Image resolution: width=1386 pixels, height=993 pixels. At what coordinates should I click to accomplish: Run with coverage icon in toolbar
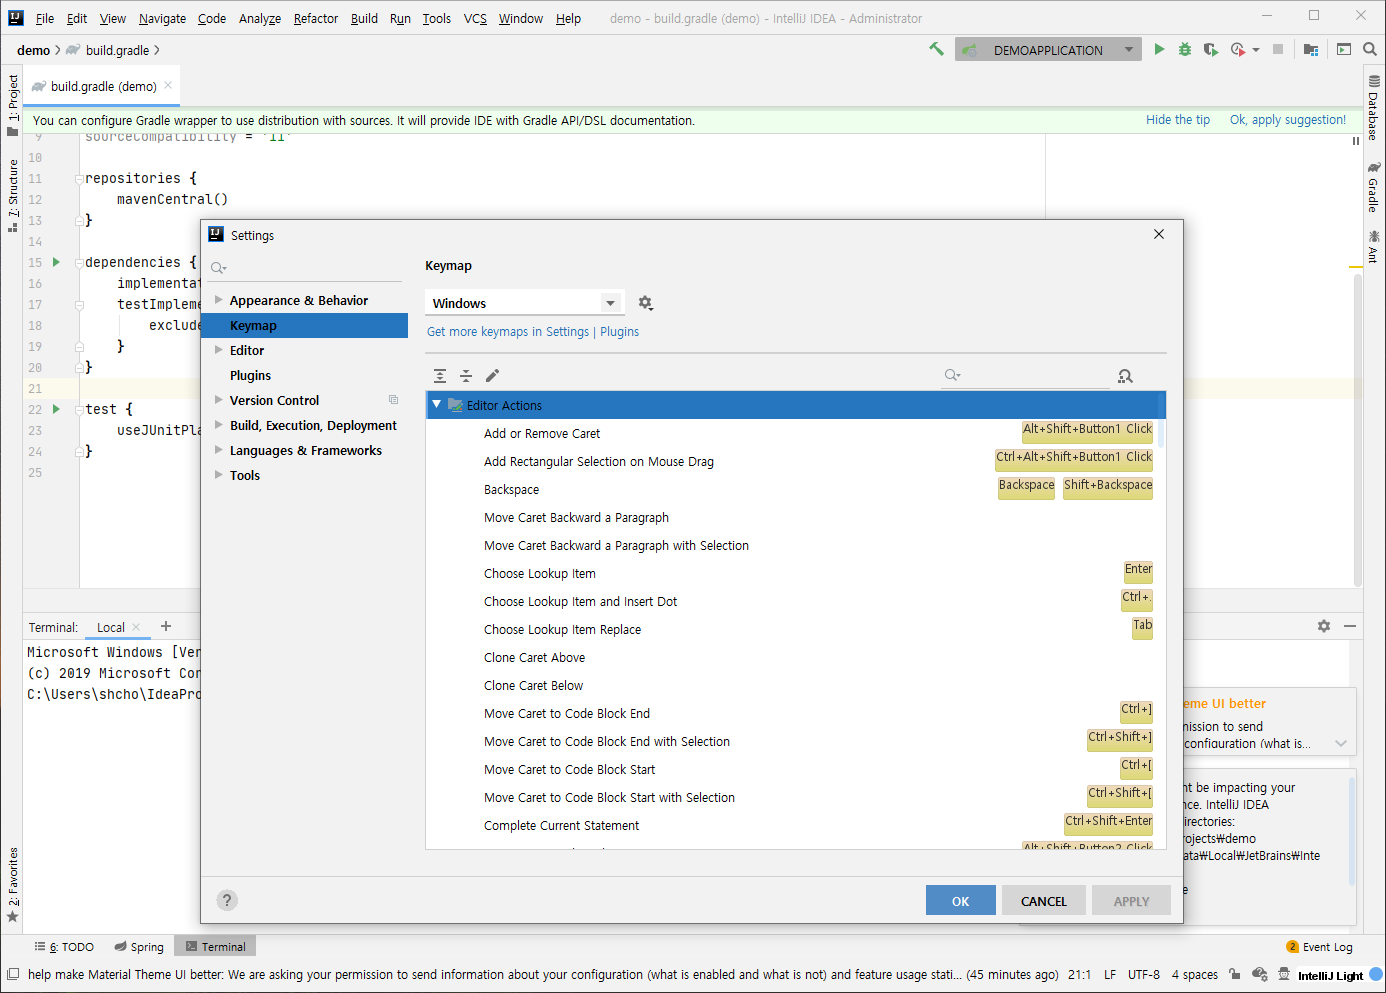1211,49
